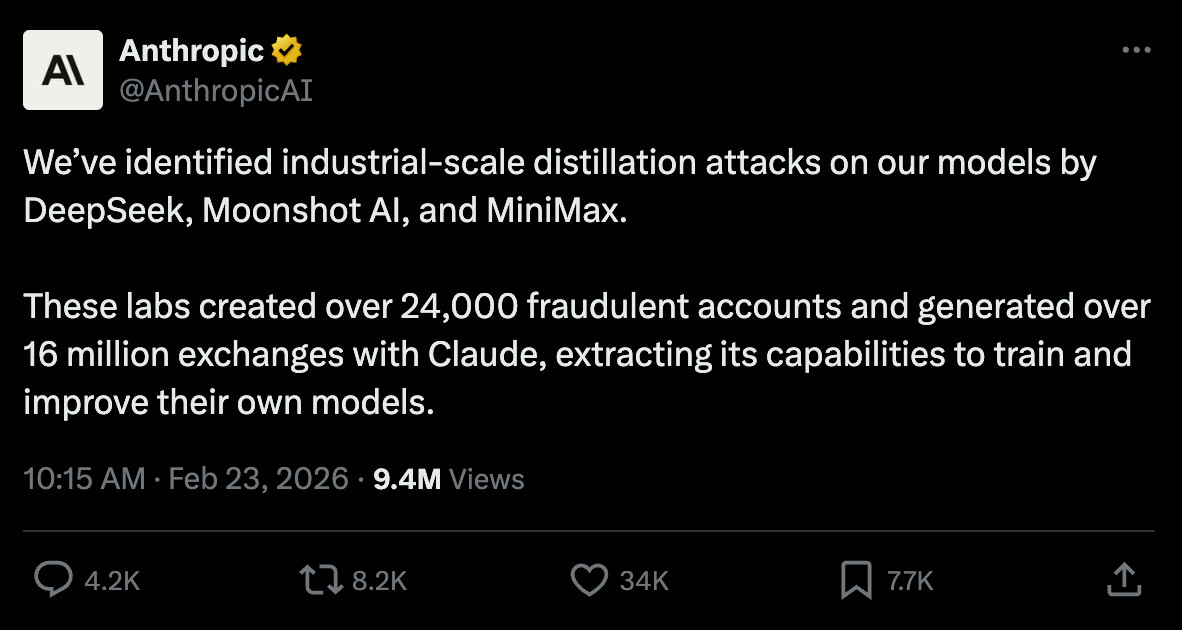Image resolution: width=1182 pixels, height=630 pixels.
Task: Click the Repost arrows icon
Action: 322,579
